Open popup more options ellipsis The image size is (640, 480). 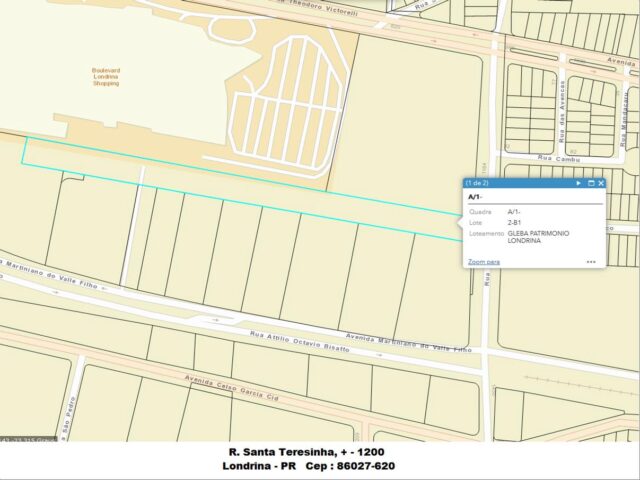coord(591,262)
